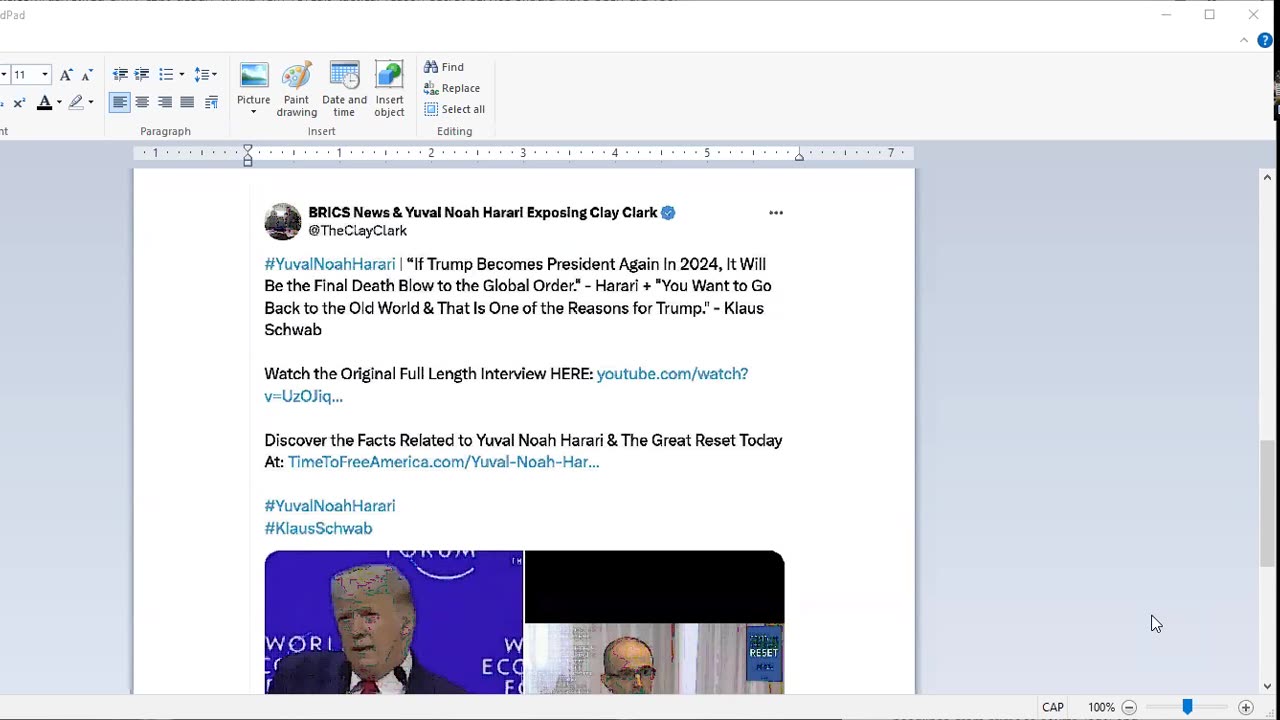Minimize the WordPad window
1280x720 pixels.
pos(1166,15)
